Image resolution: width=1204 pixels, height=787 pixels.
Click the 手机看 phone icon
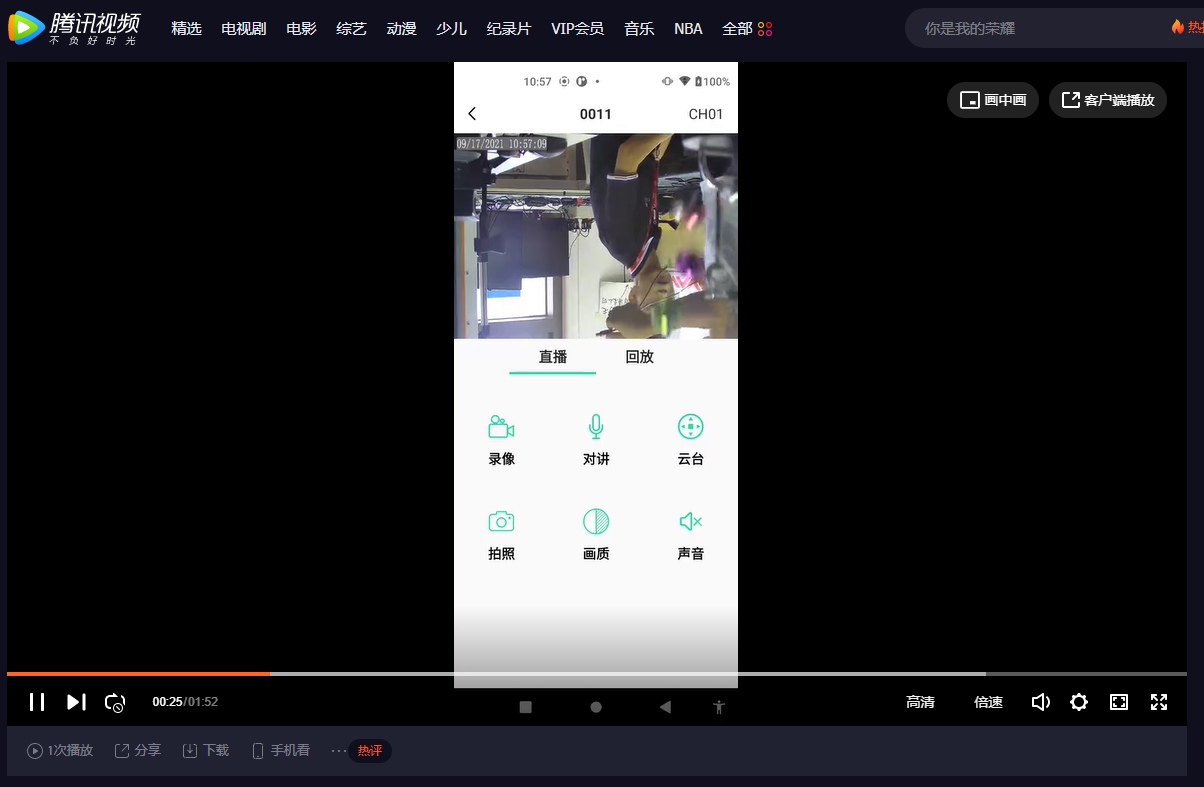[x=257, y=750]
